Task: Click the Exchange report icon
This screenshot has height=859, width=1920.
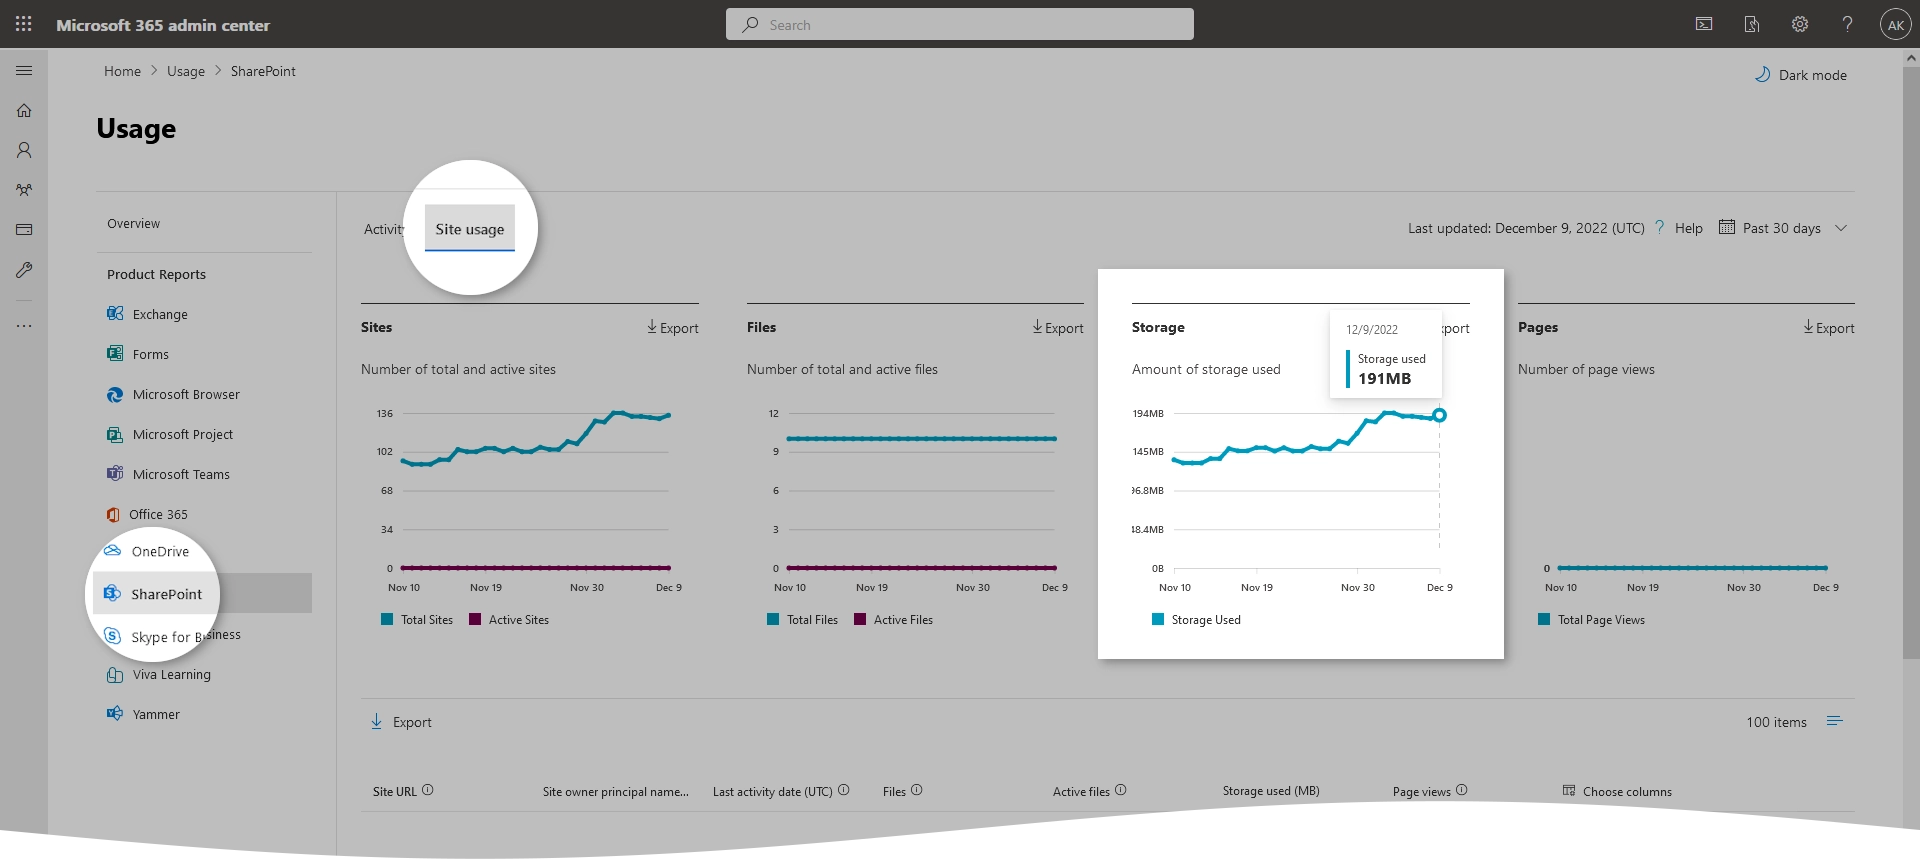Action: point(115,314)
